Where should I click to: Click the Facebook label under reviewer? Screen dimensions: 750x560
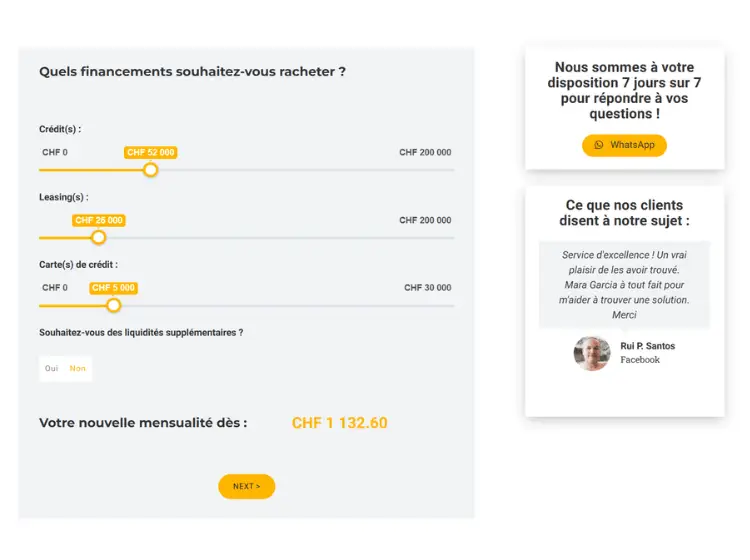(640, 360)
